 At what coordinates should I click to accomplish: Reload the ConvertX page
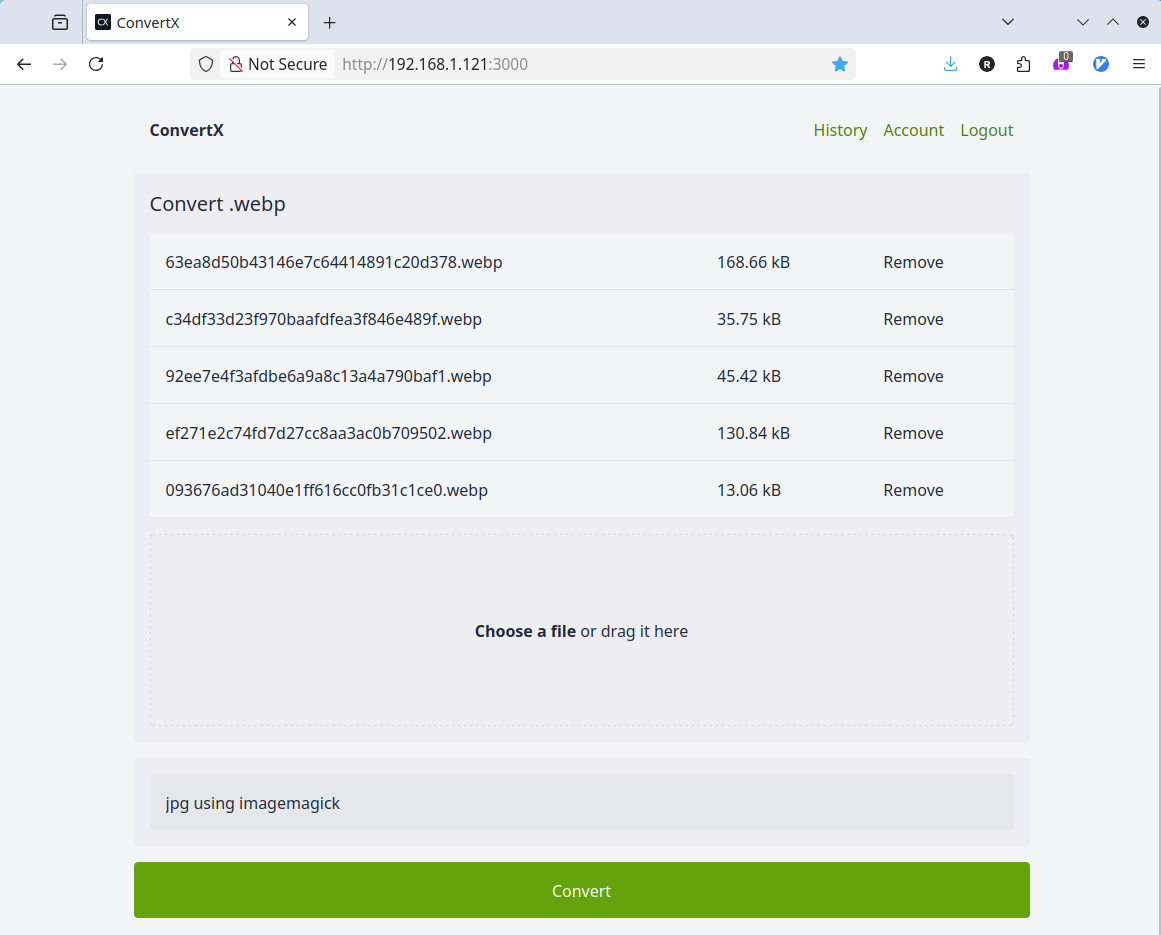click(x=96, y=63)
